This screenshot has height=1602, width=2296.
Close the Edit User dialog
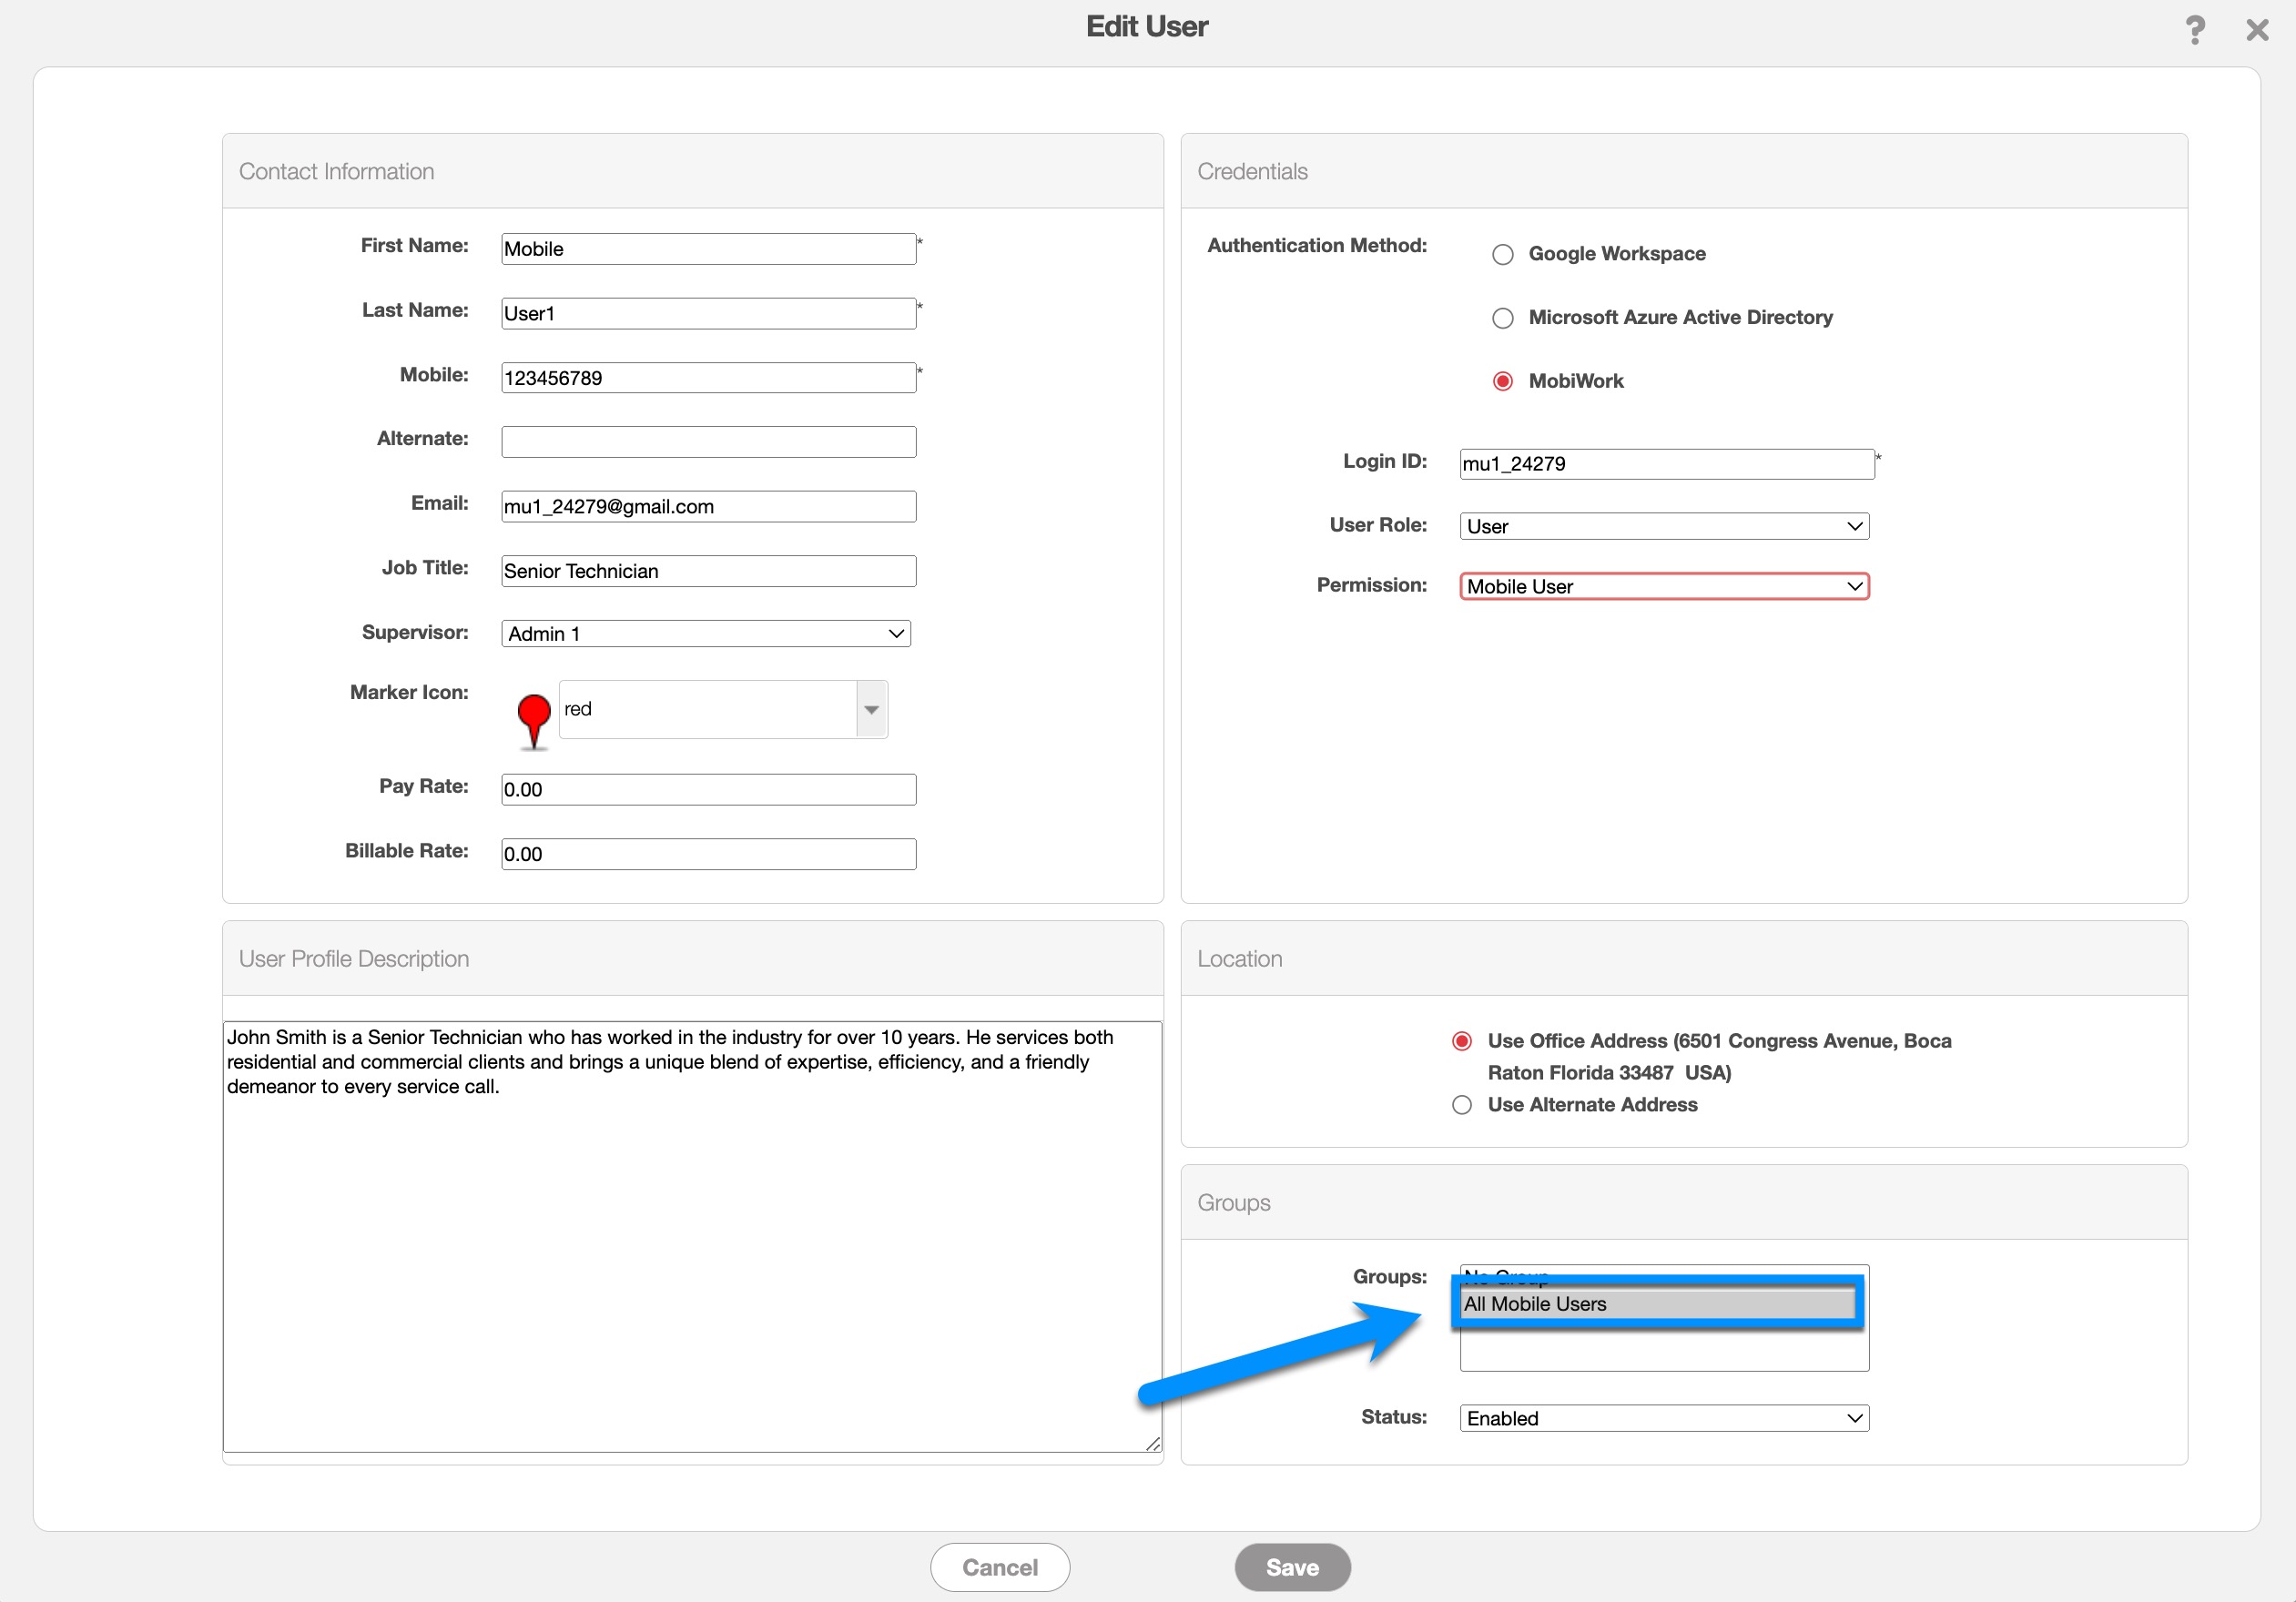(x=2256, y=30)
